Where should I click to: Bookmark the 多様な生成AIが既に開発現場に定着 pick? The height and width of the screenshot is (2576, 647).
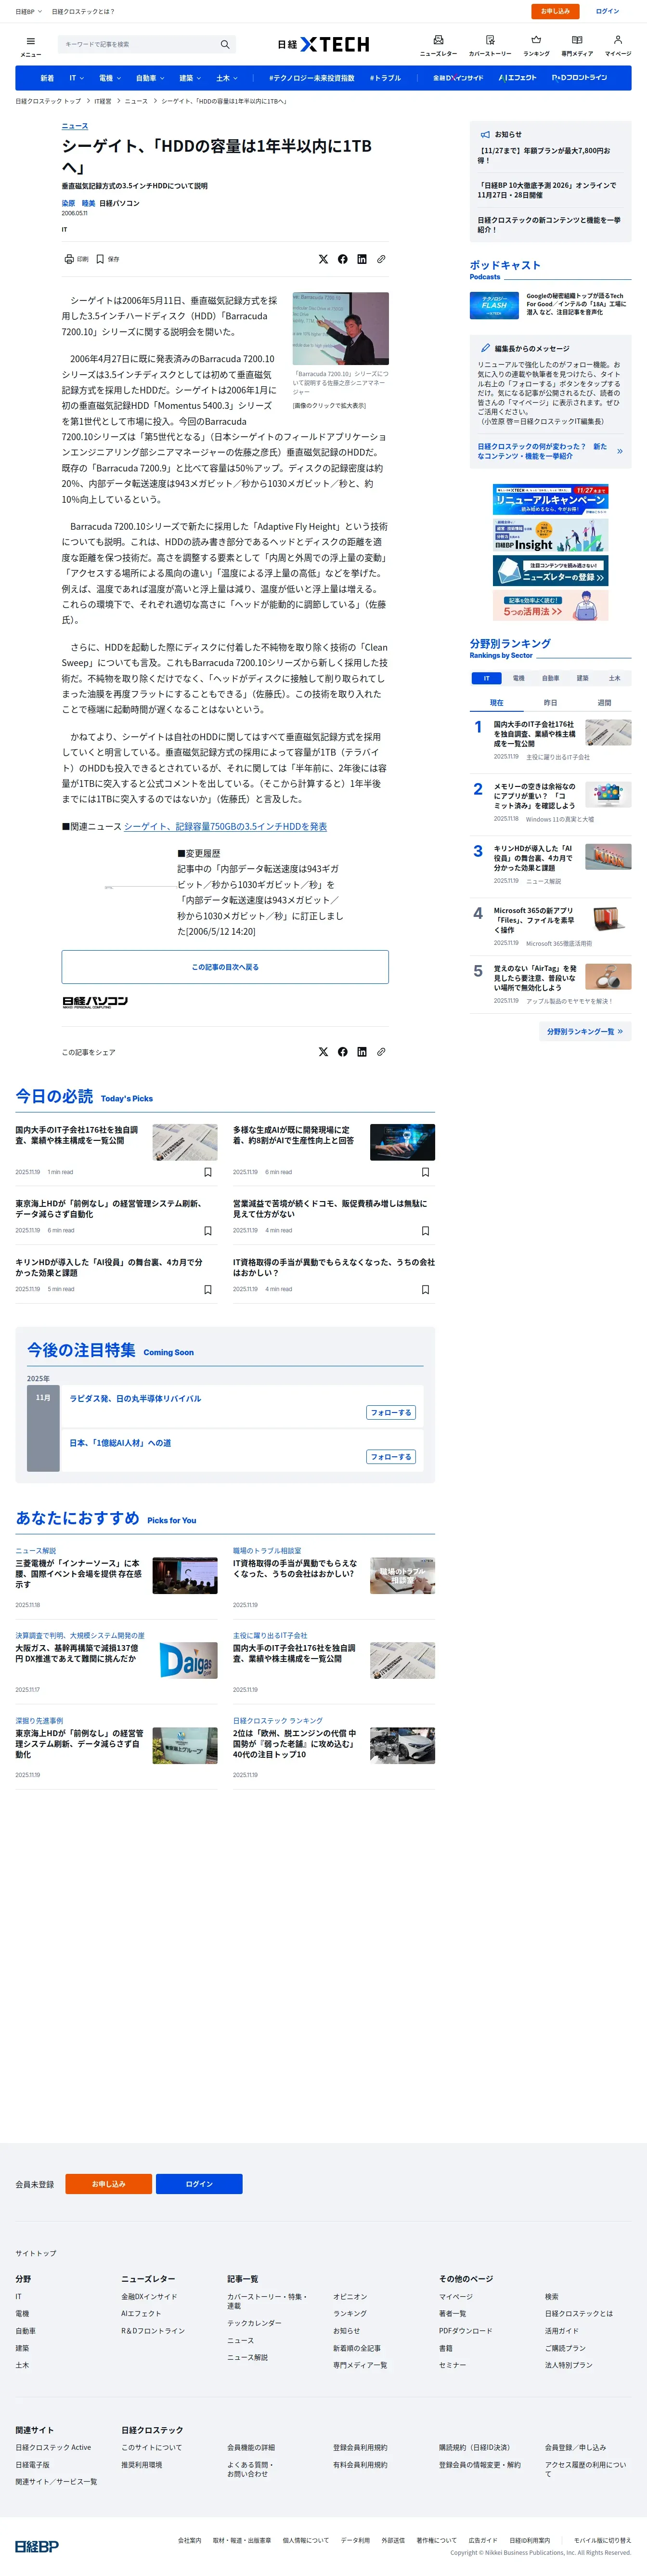click(x=425, y=1172)
